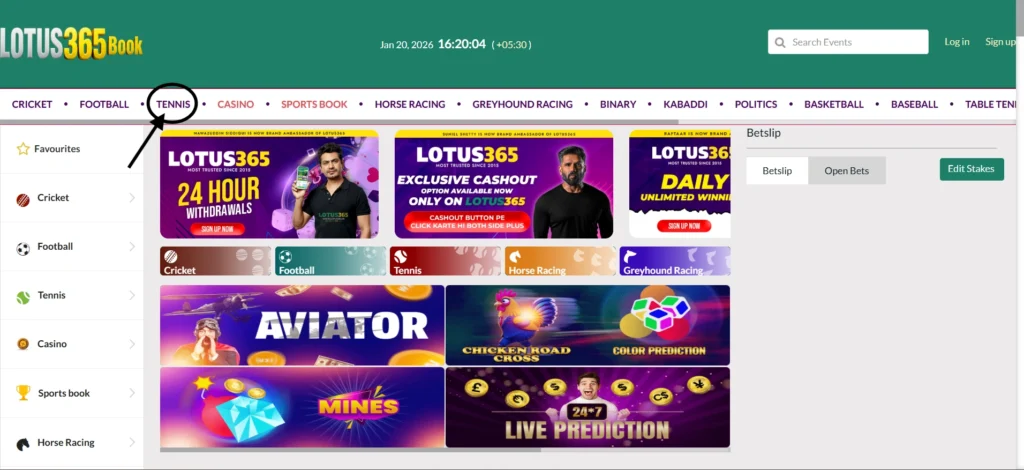Click the Favourites star icon in sidebar
The height and width of the screenshot is (470, 1024).
24,149
